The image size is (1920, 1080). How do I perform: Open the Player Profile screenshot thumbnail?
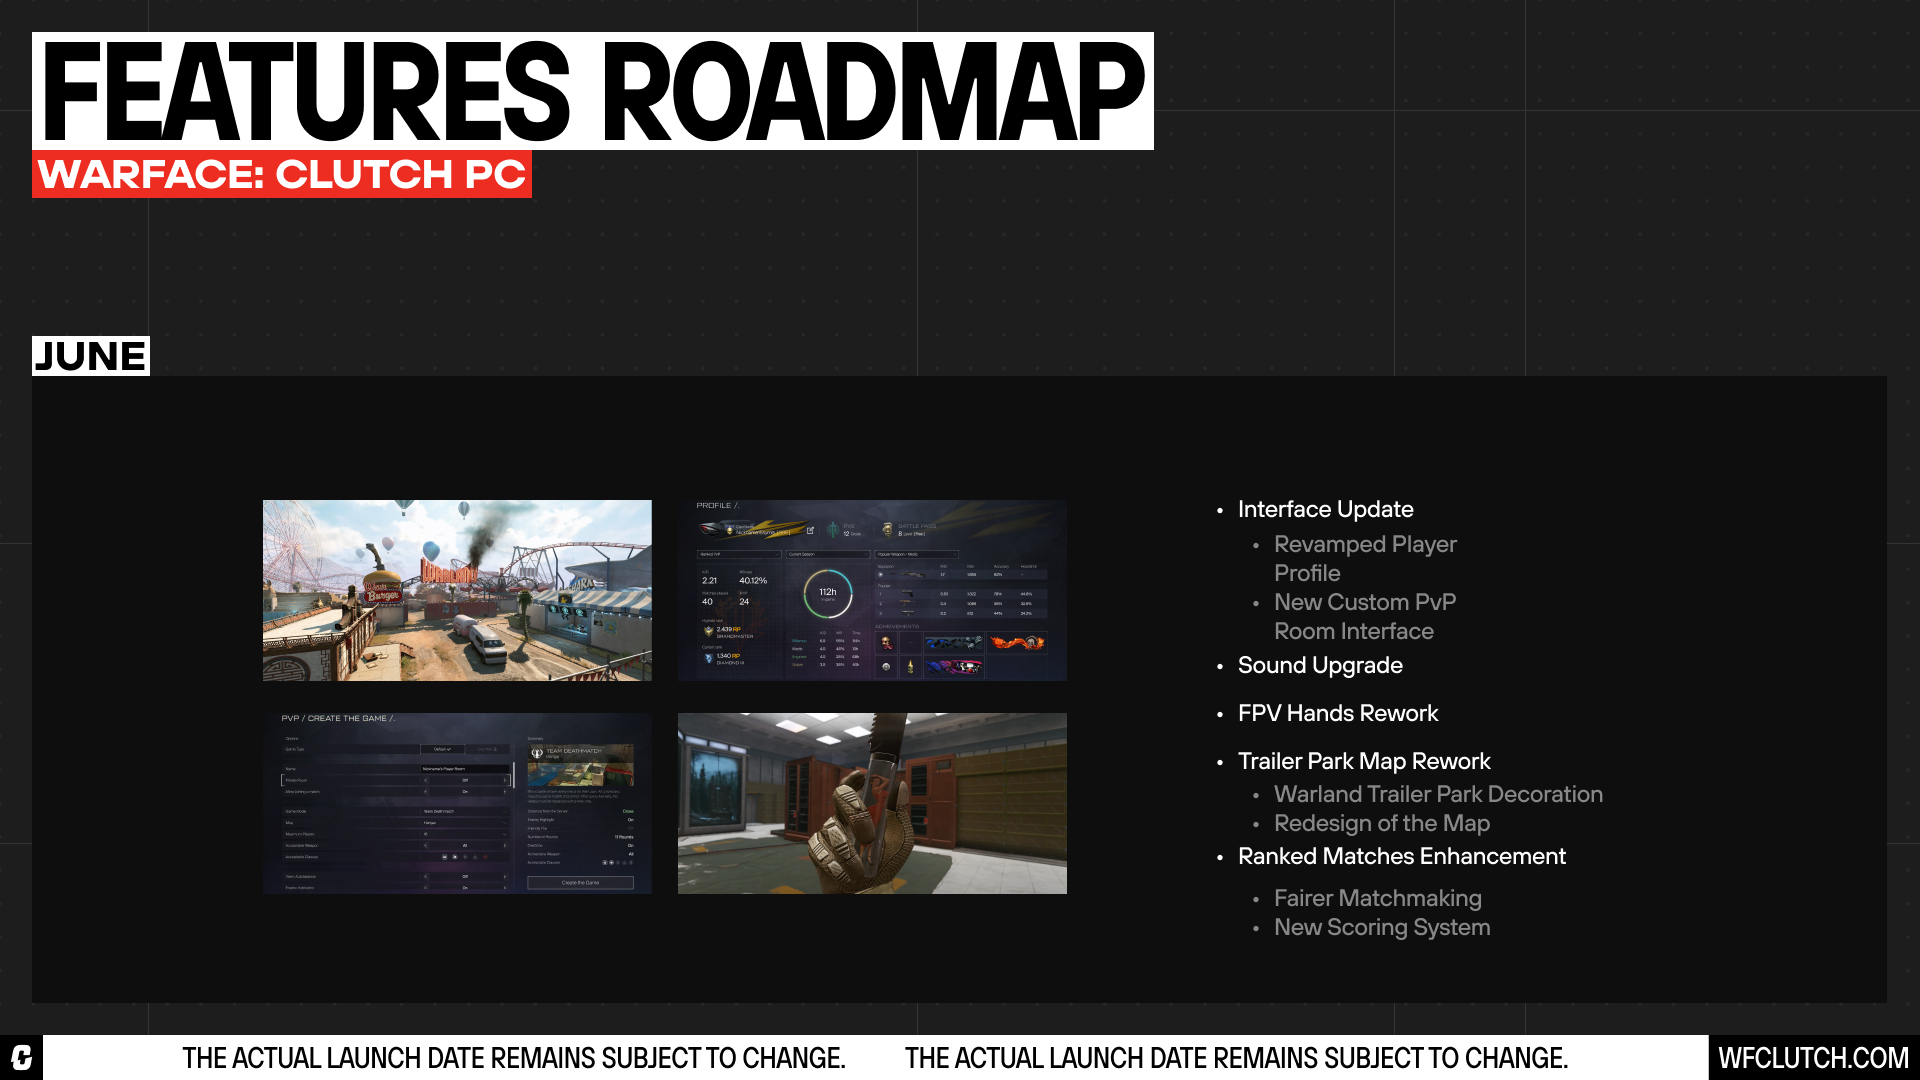[872, 590]
